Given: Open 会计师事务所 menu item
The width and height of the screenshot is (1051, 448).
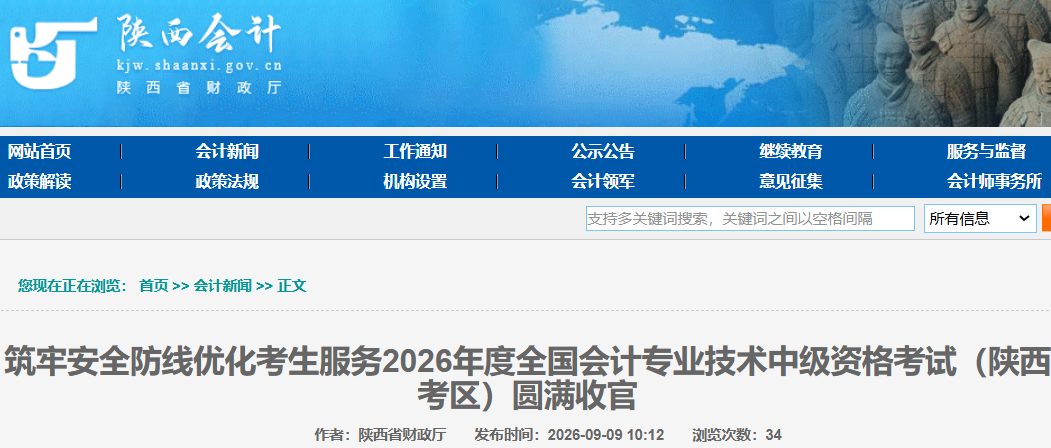Looking at the screenshot, I should point(994,181).
